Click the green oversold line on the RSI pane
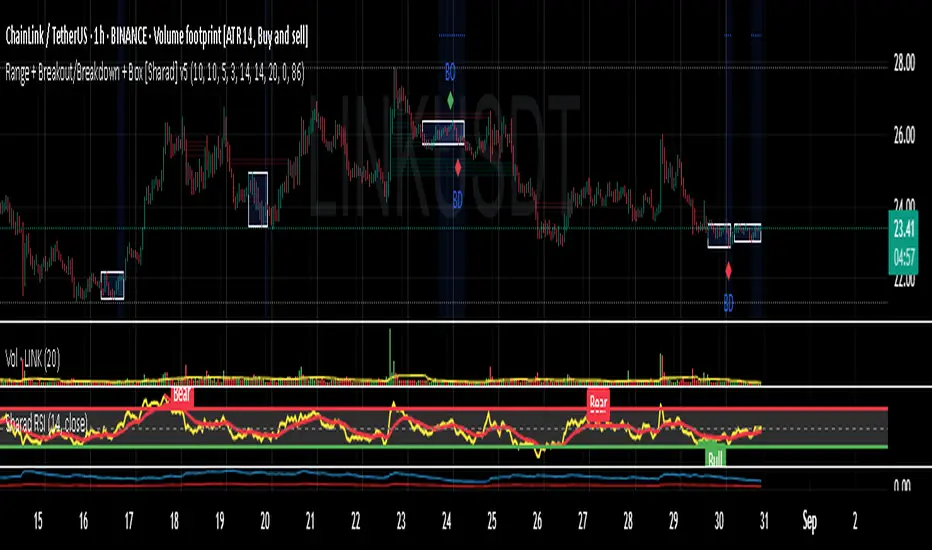The height and width of the screenshot is (550, 932). [443, 447]
